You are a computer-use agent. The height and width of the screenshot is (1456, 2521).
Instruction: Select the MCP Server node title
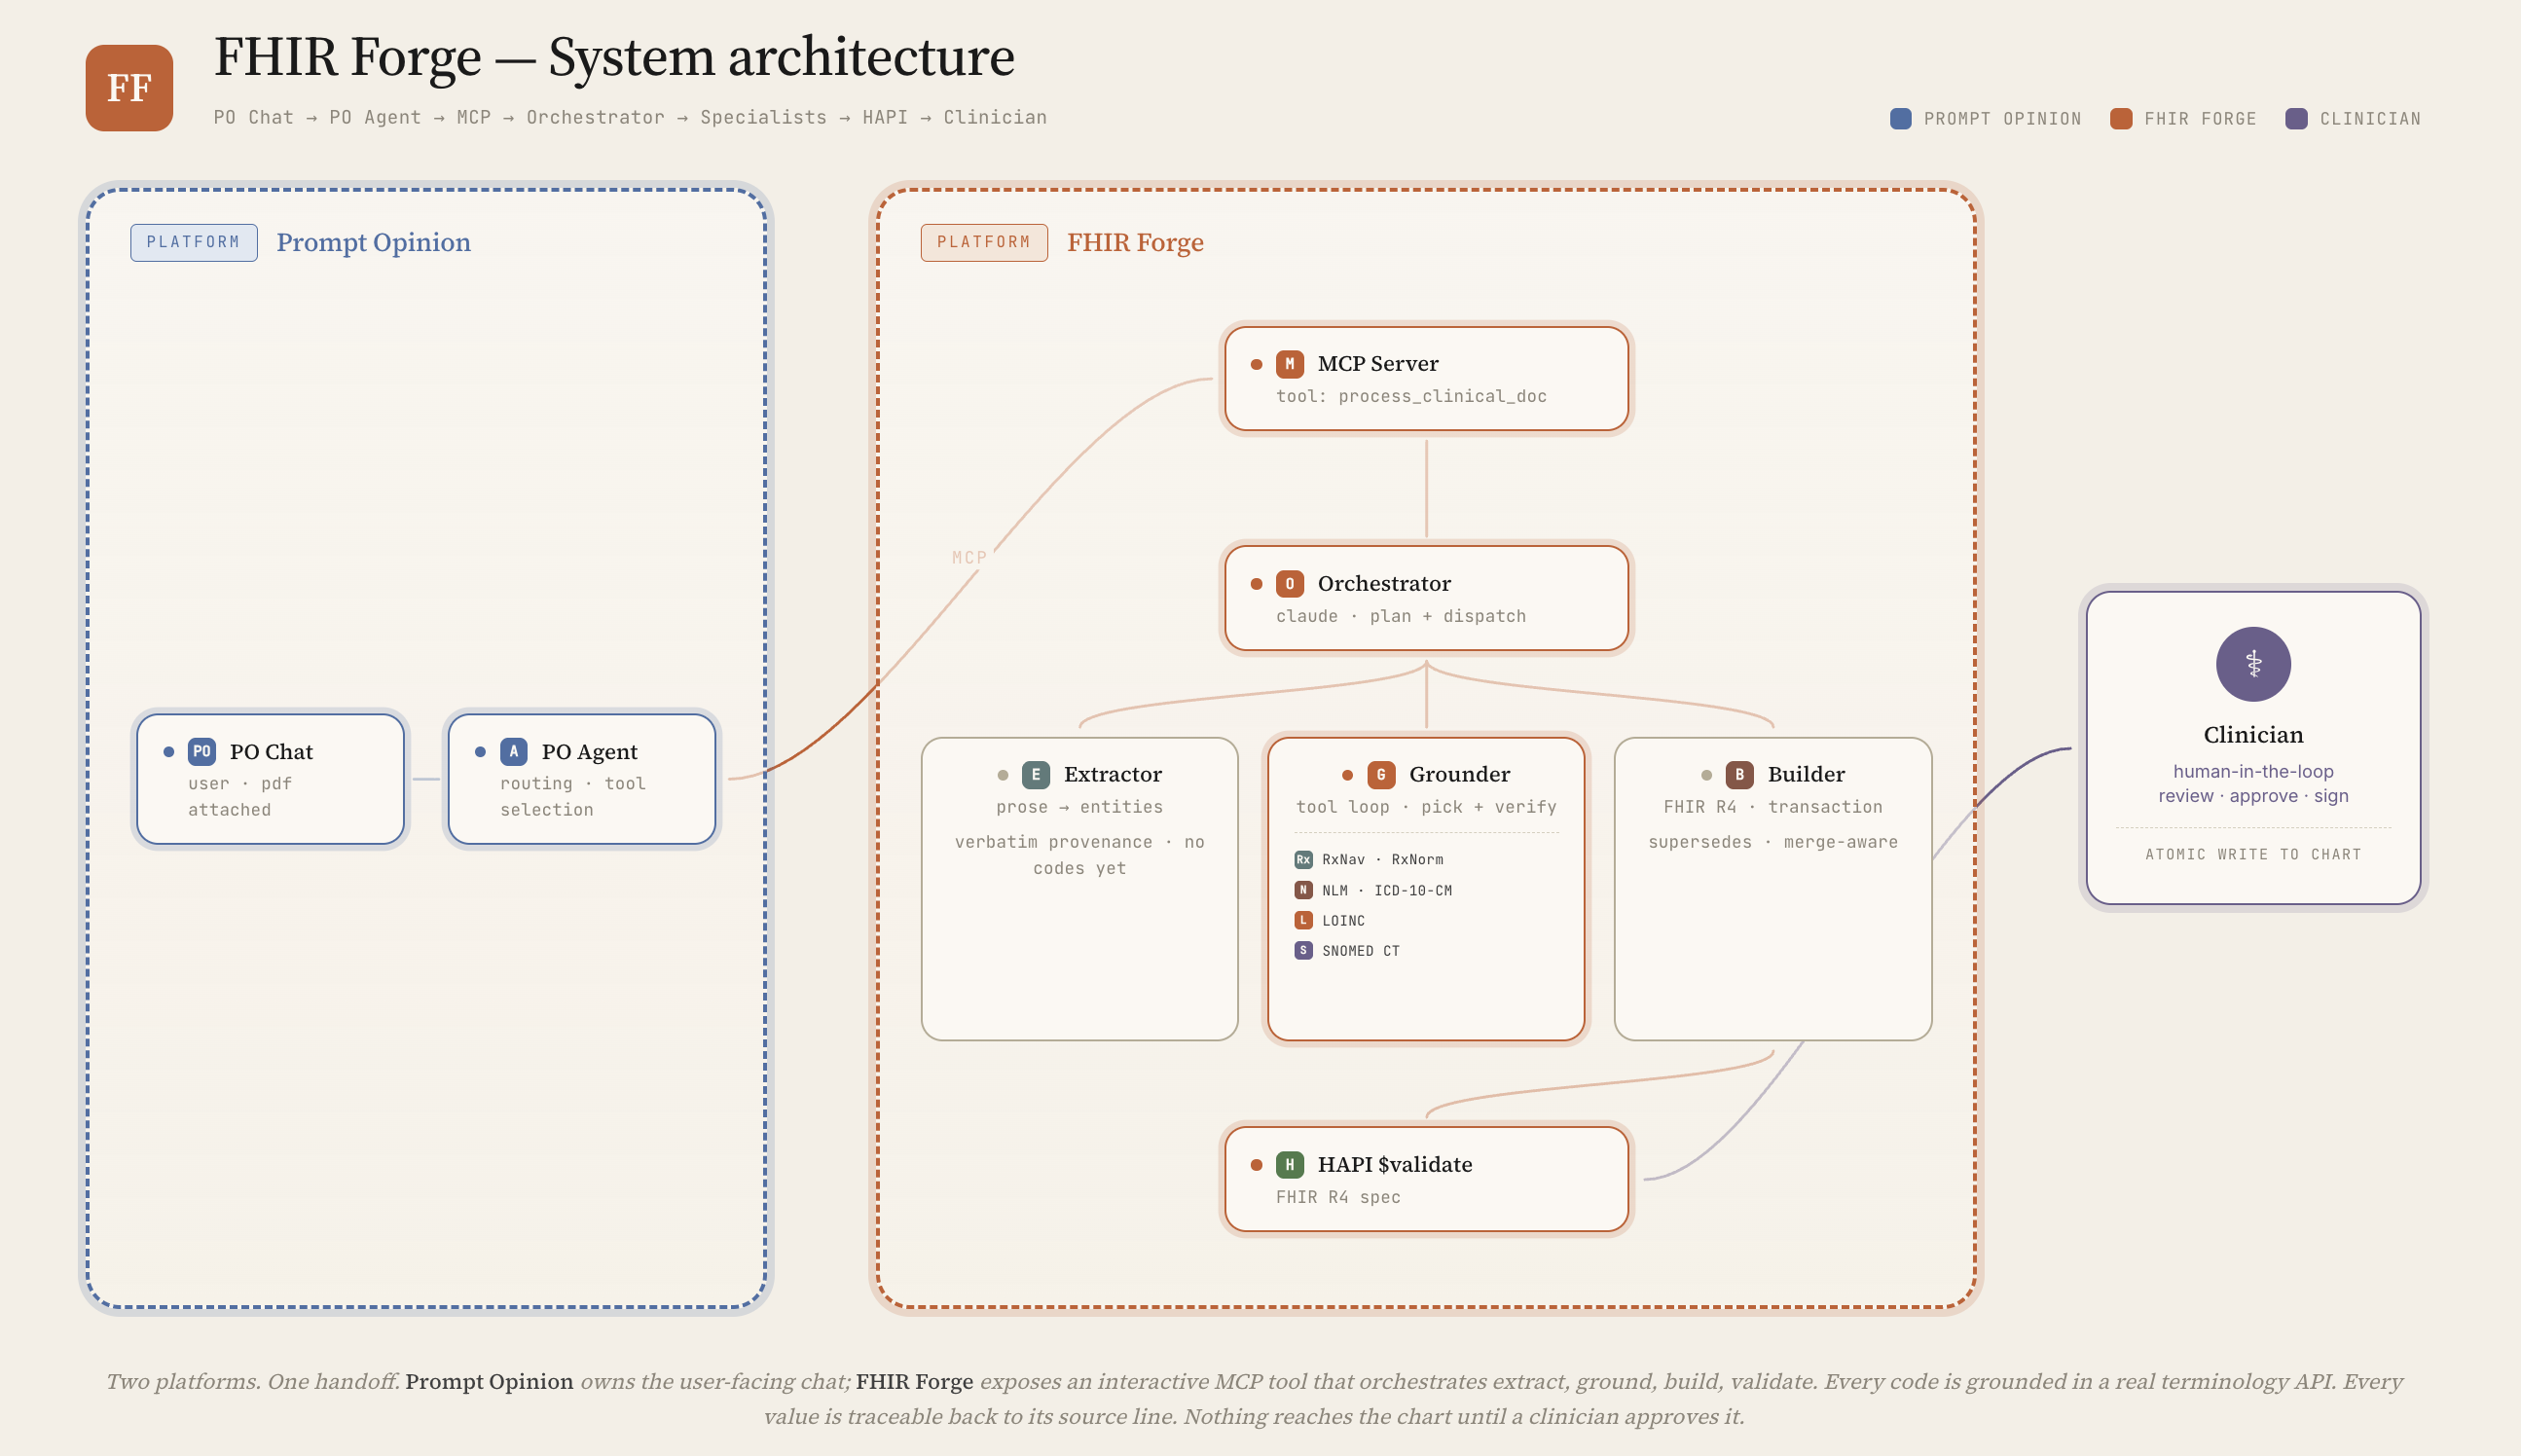1378,364
